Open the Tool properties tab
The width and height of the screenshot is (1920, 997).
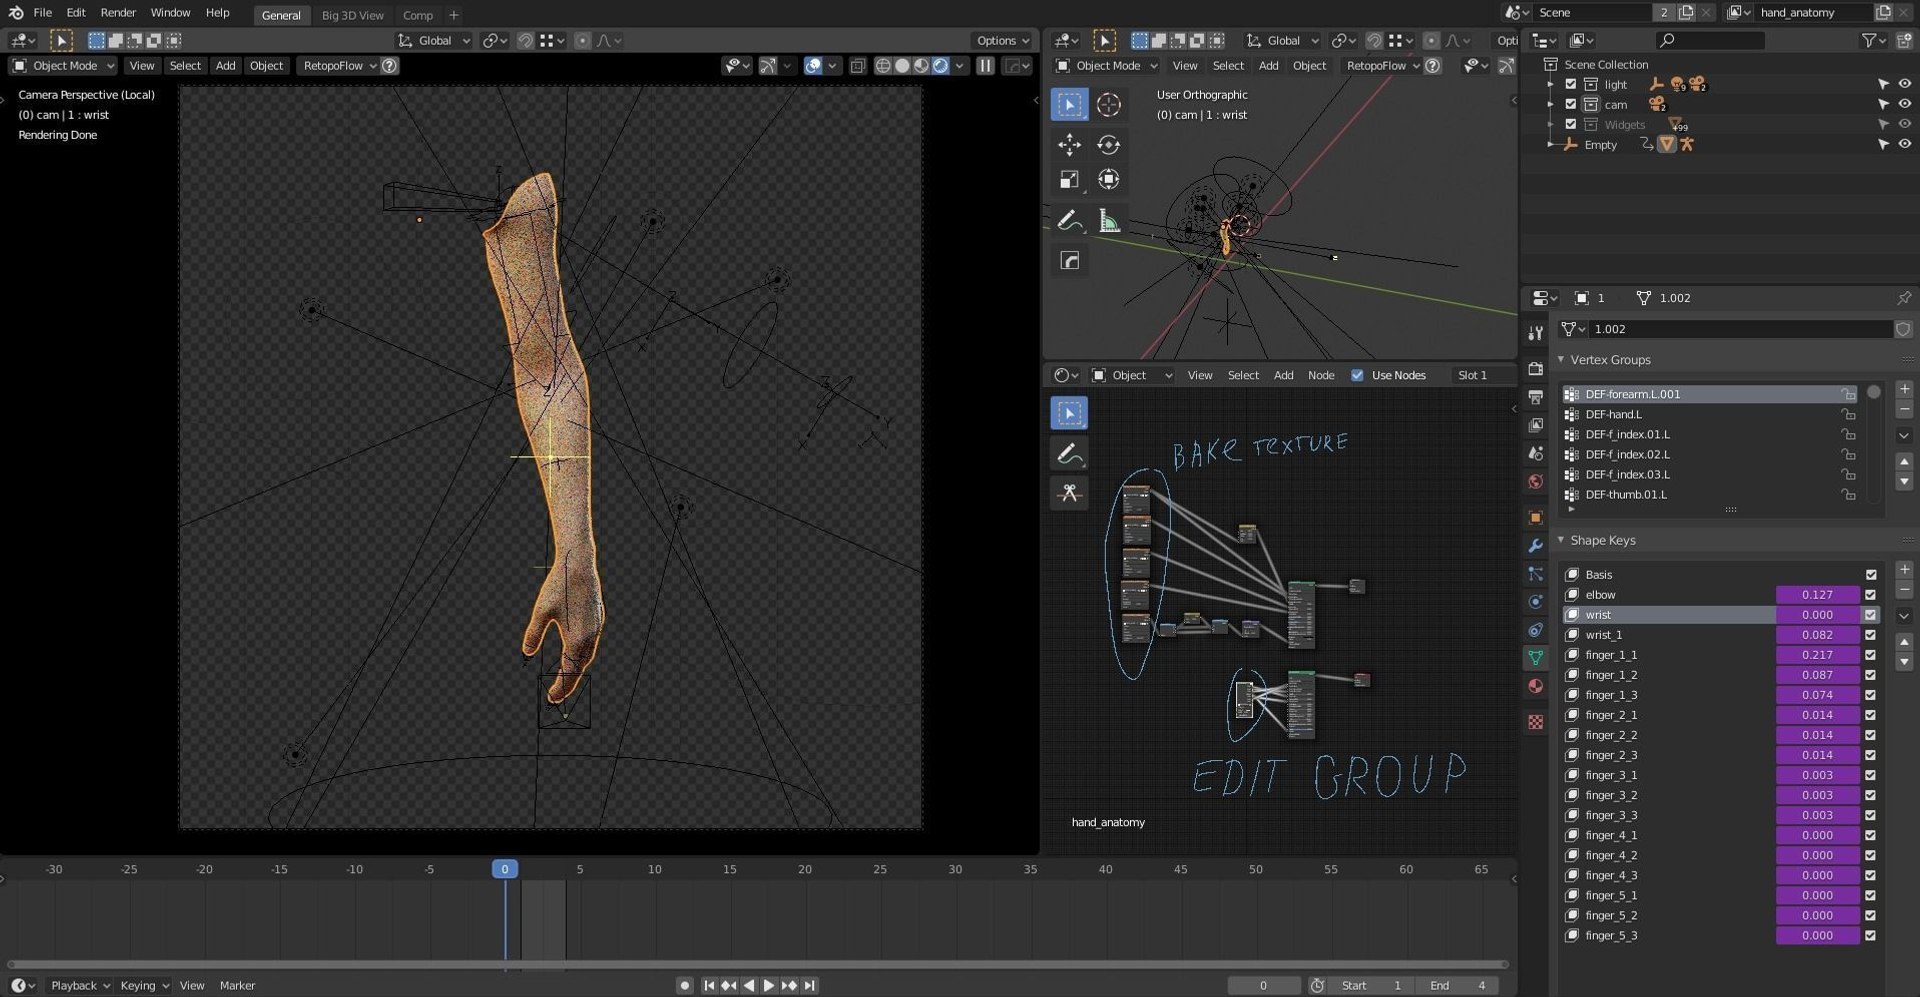pyautogui.click(x=1535, y=333)
